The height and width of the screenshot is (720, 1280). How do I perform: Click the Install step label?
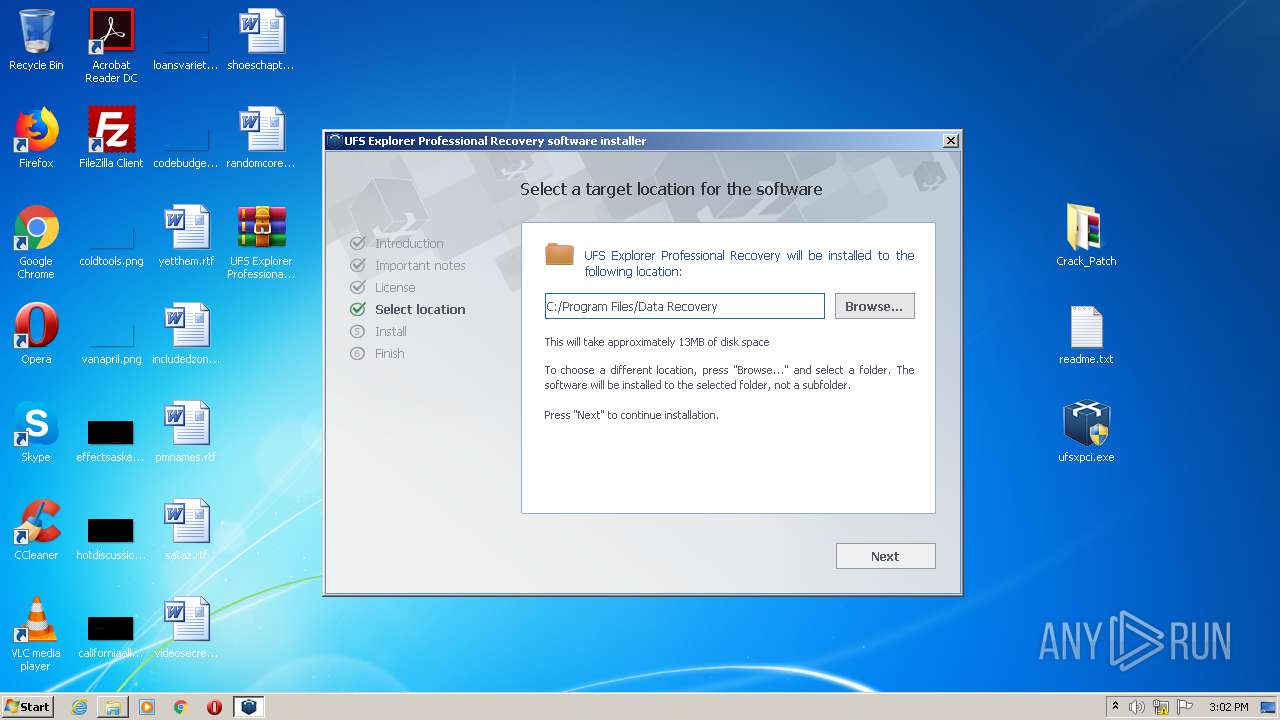[391, 331]
